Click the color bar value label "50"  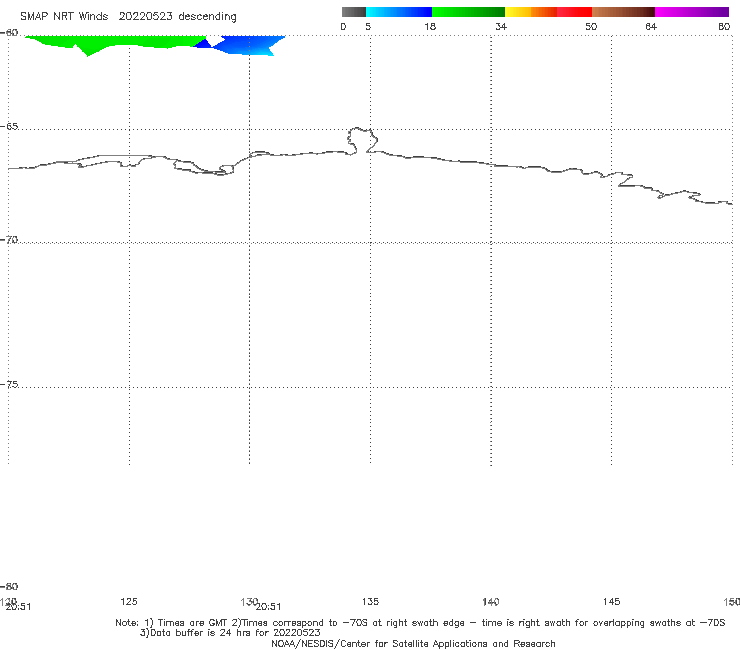(x=591, y=26)
